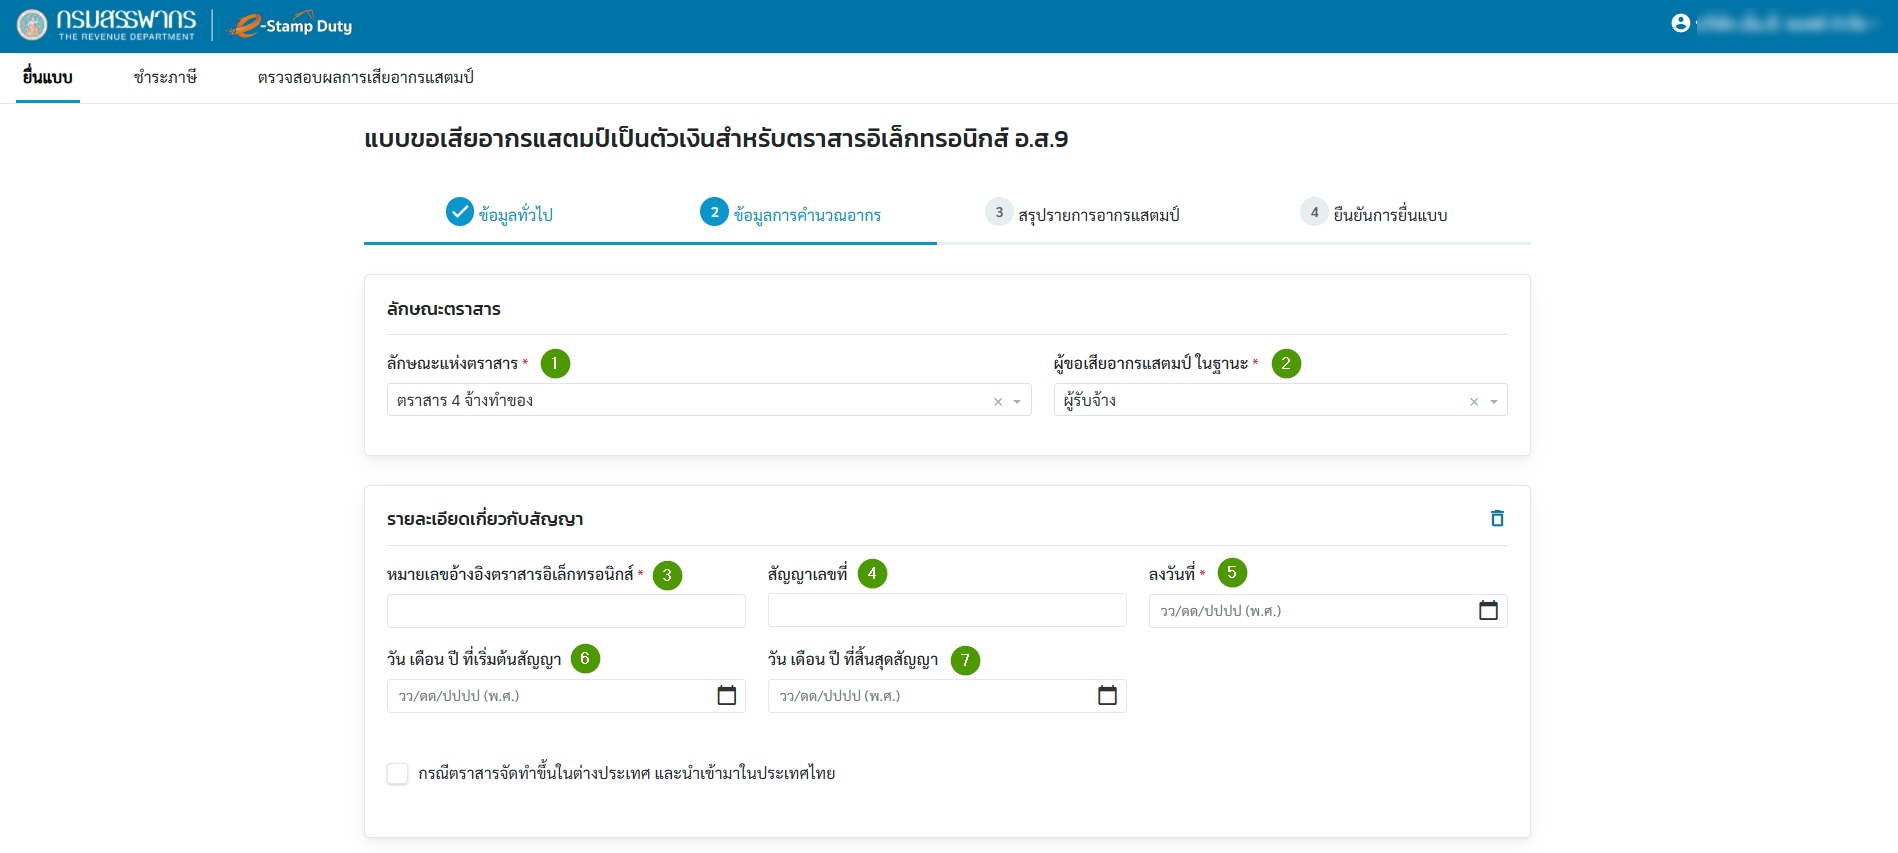The image size is (1898, 853).
Task: Open calendar picker for ลงวันที่ field
Action: (x=1488, y=611)
